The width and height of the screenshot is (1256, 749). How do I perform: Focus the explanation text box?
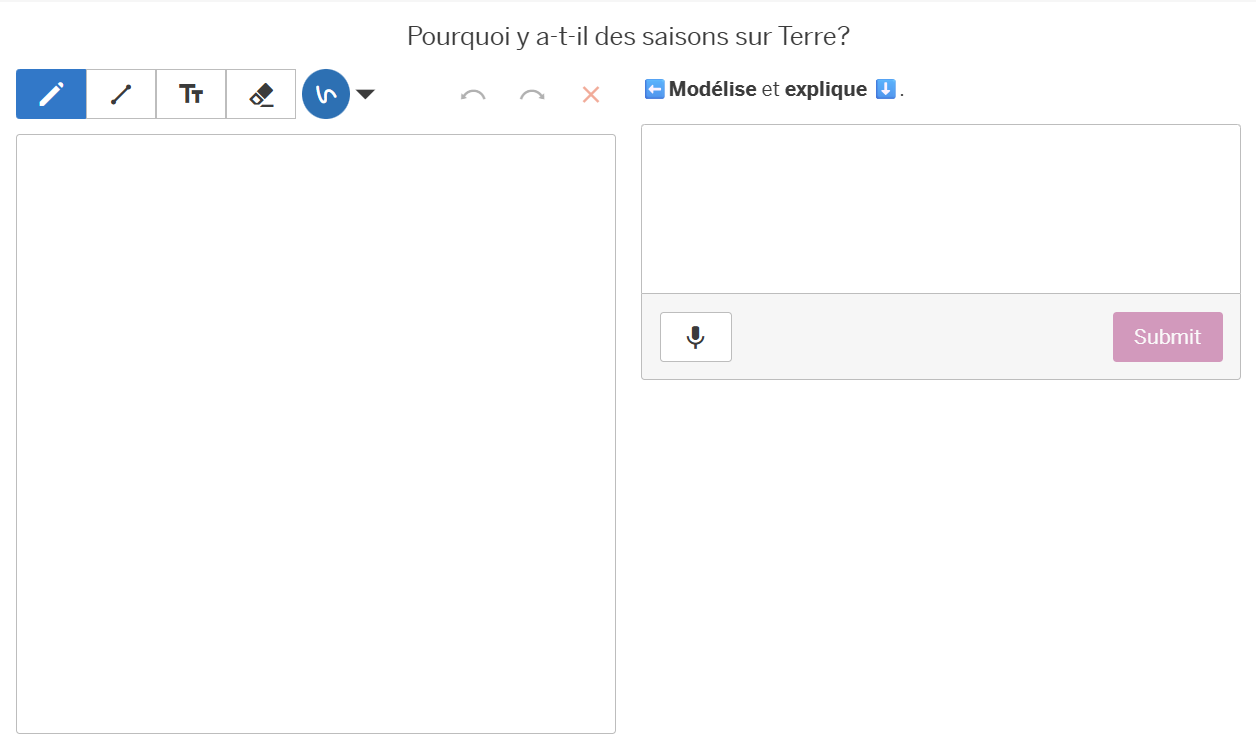(940, 209)
